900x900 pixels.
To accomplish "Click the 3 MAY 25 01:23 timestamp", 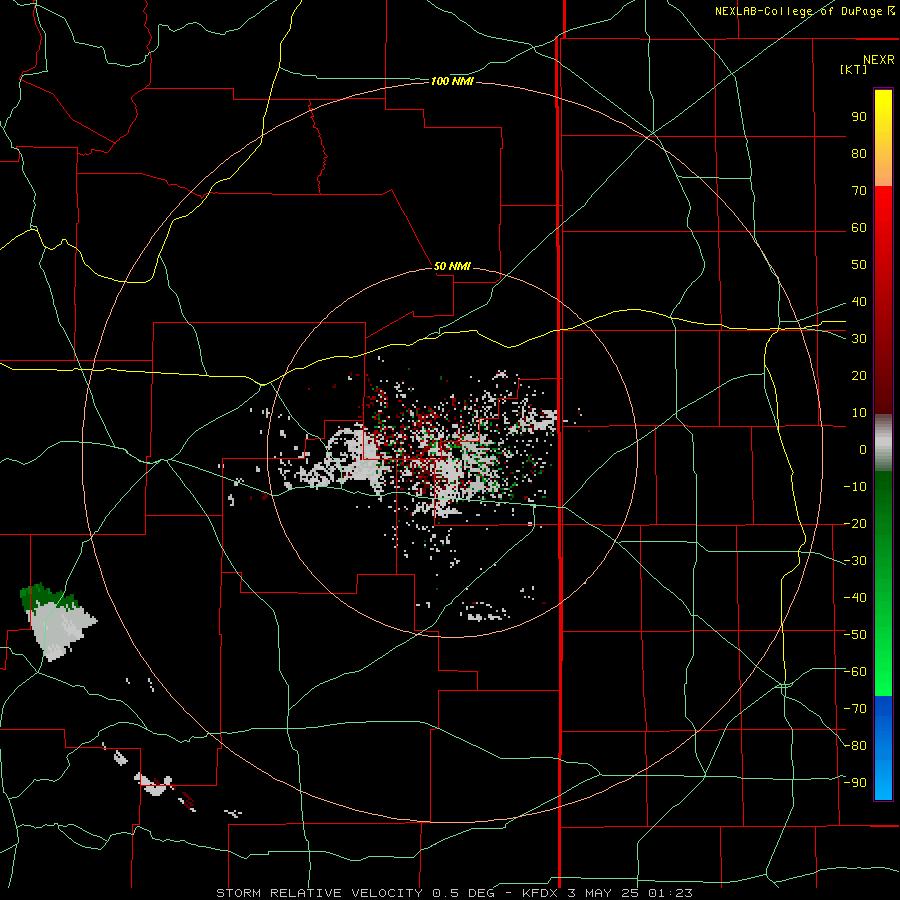I will pos(630,893).
